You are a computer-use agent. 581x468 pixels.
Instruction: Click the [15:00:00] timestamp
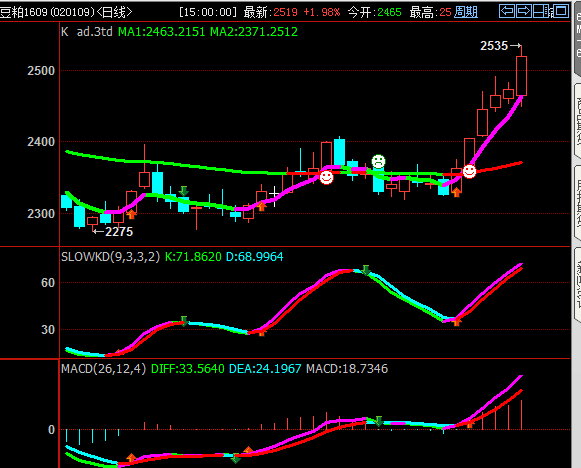[x=208, y=12]
